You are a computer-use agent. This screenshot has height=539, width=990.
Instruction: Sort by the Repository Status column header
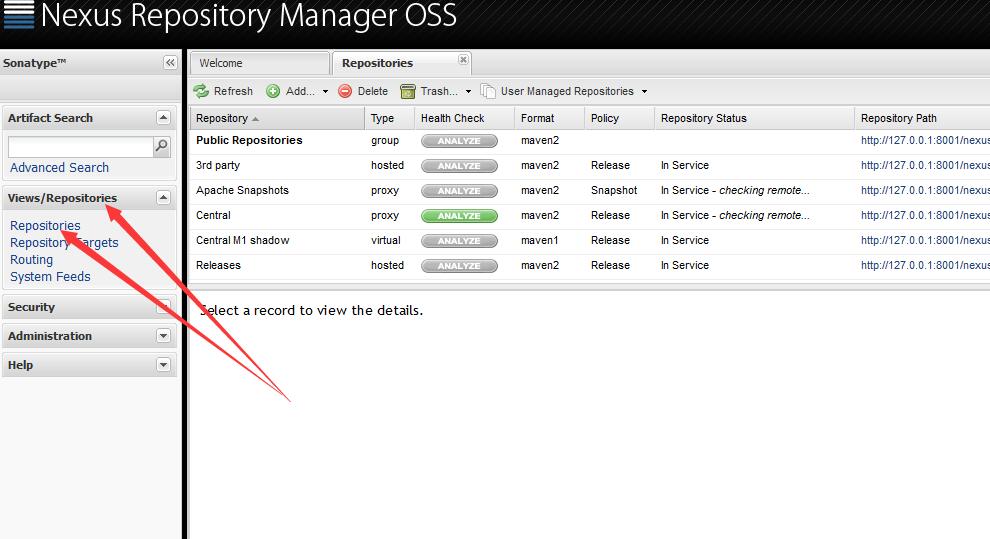click(754, 118)
